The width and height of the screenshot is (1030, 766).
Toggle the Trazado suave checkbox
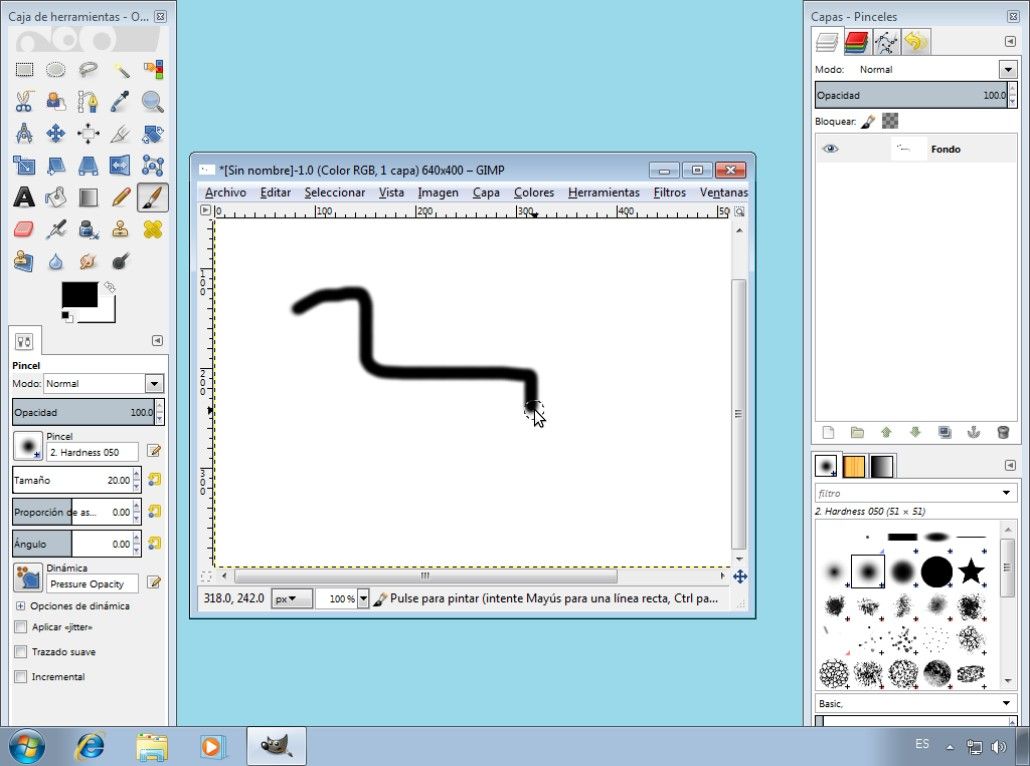(x=21, y=652)
